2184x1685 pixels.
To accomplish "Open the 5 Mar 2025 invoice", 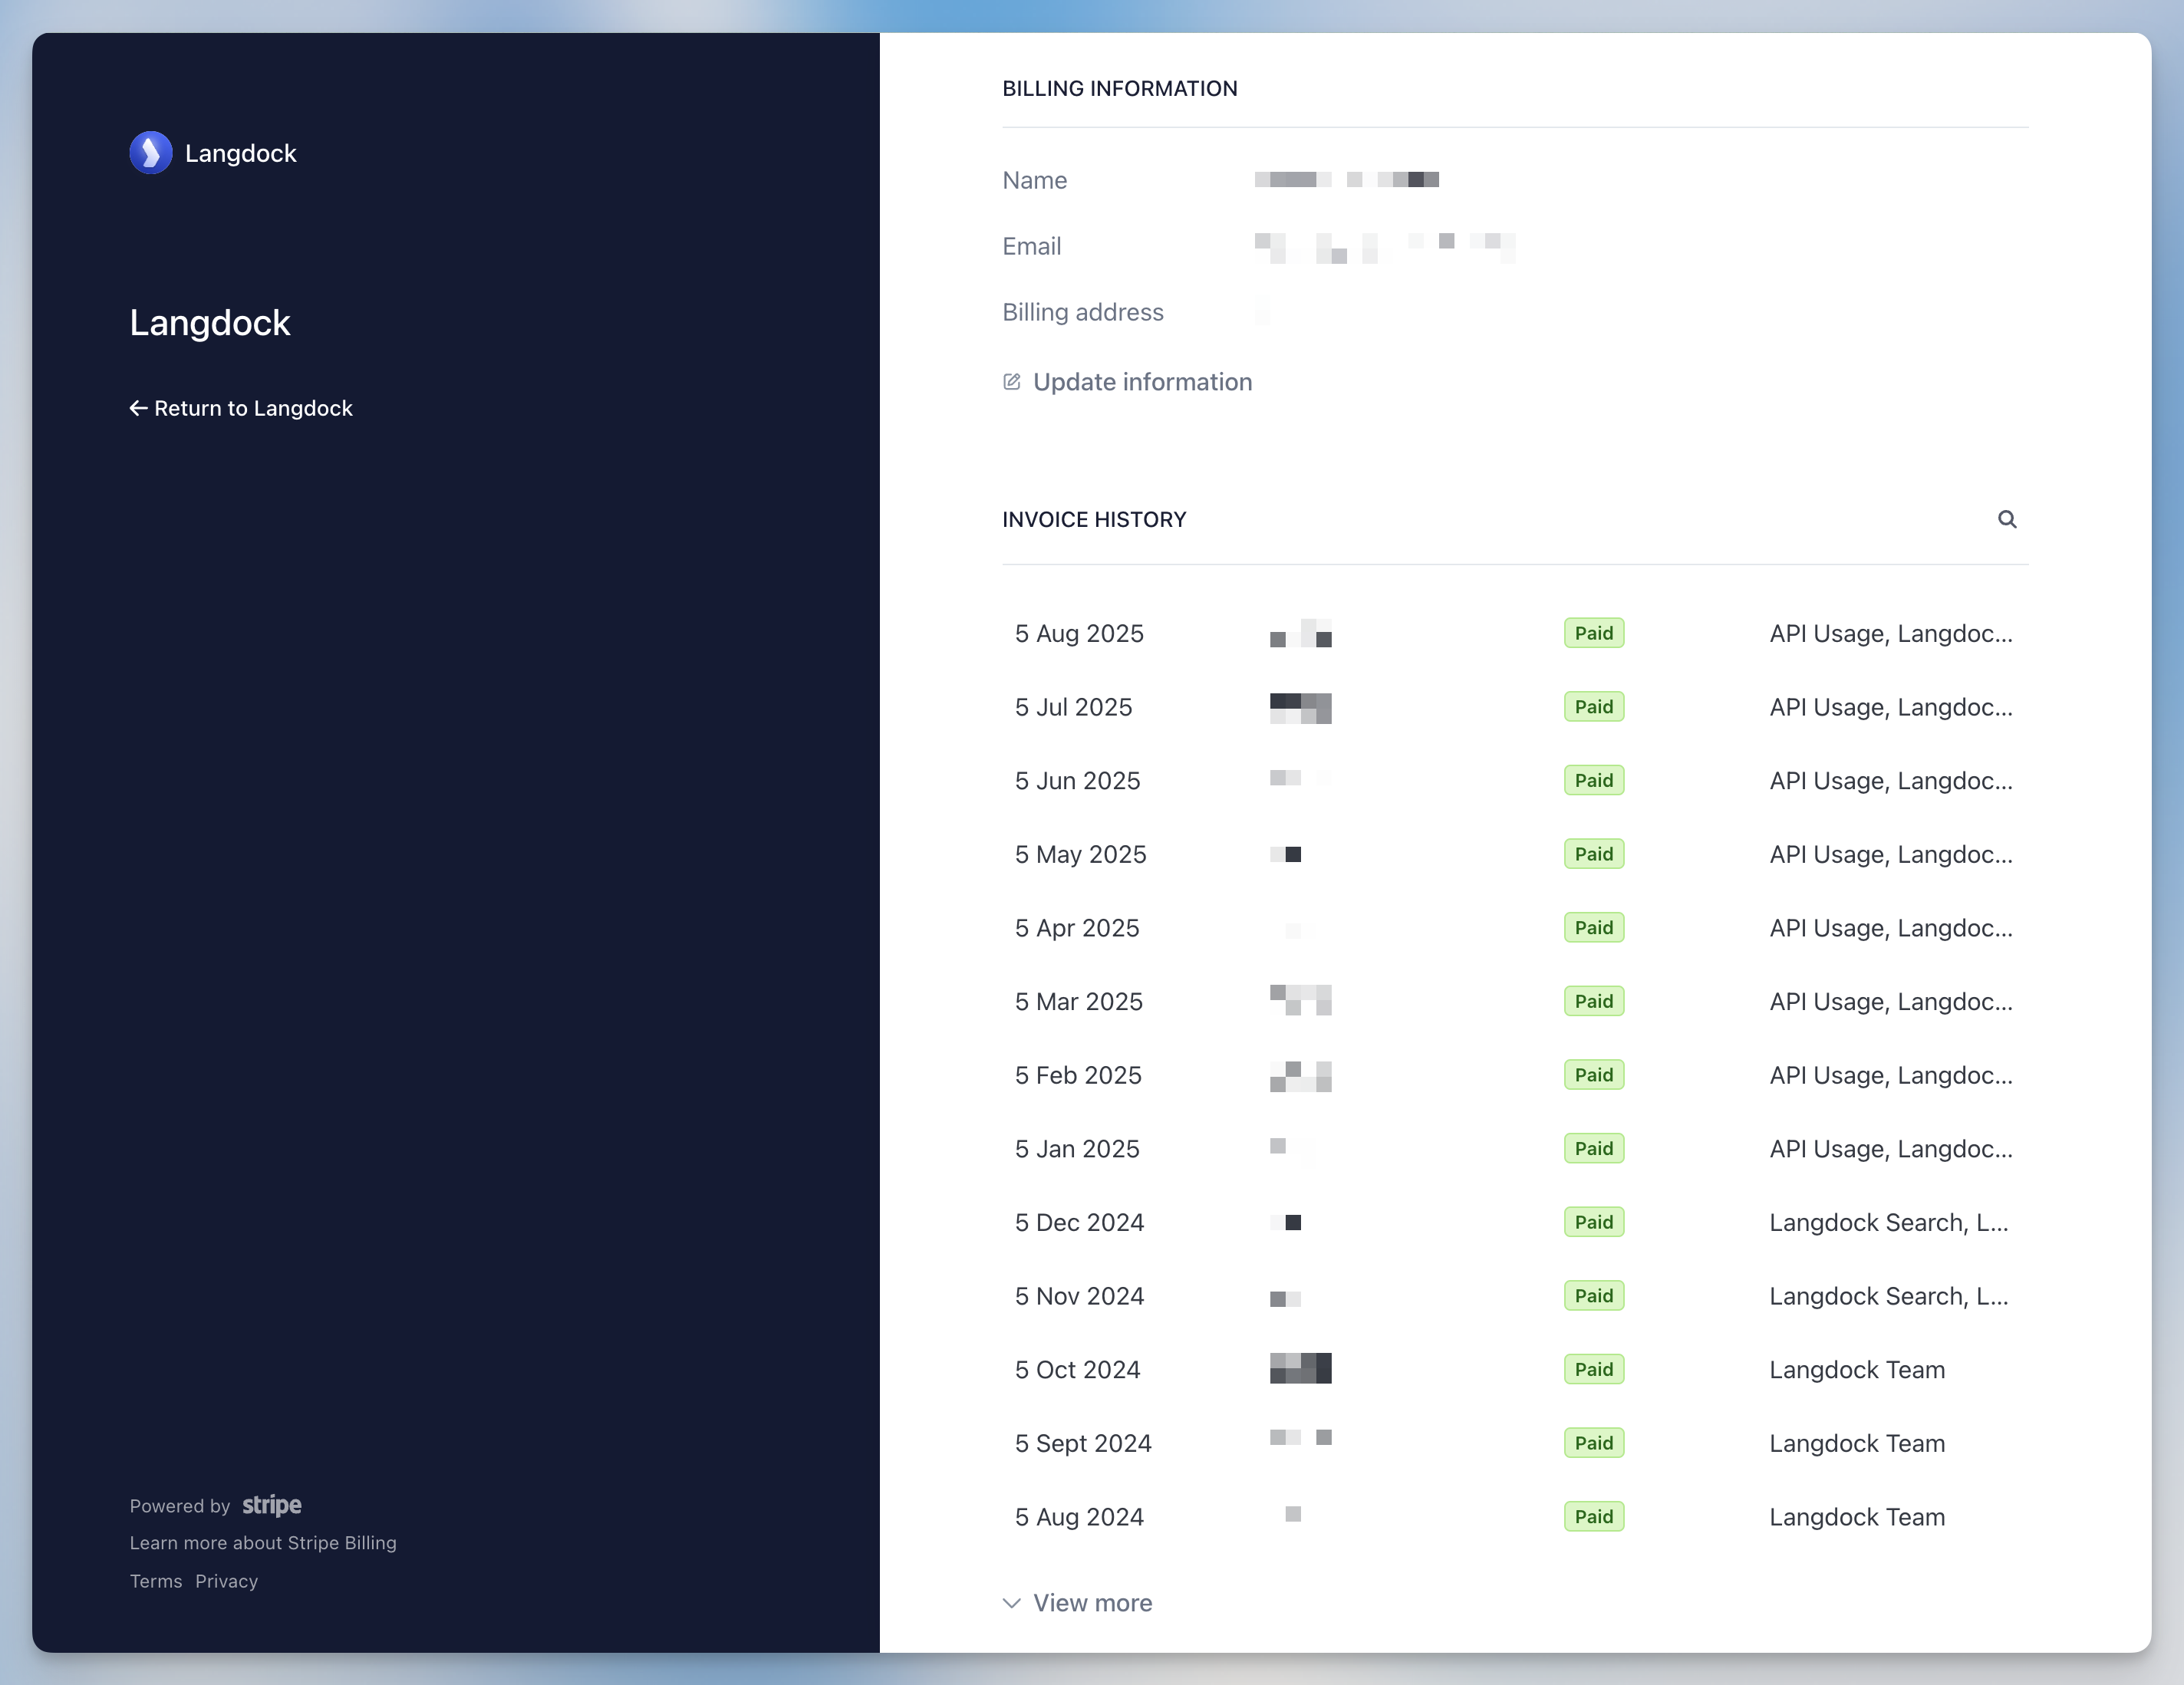I will pyautogui.click(x=1515, y=1001).
